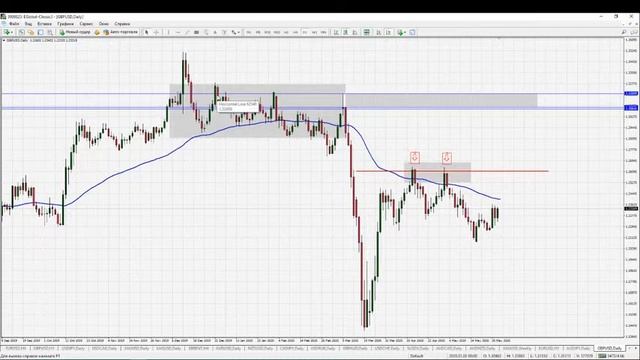This screenshot has width=640, height=360.
Task: Switch timeframe to D1
Action: click(x=305, y=32)
